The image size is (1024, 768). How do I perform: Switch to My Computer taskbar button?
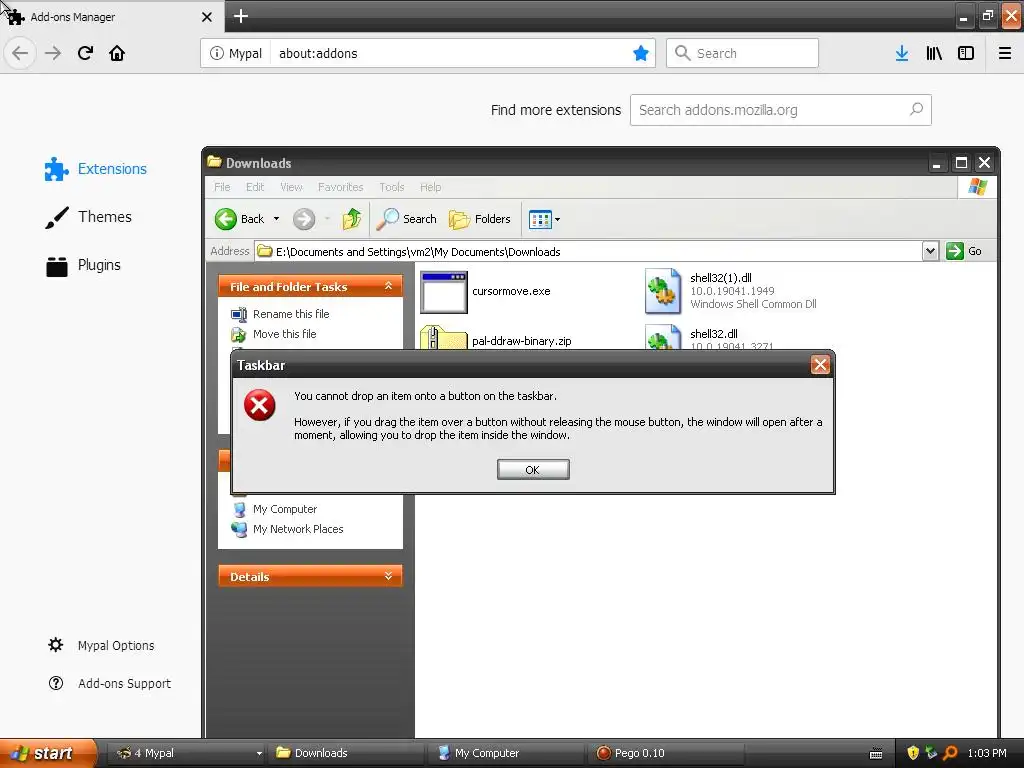coord(506,753)
